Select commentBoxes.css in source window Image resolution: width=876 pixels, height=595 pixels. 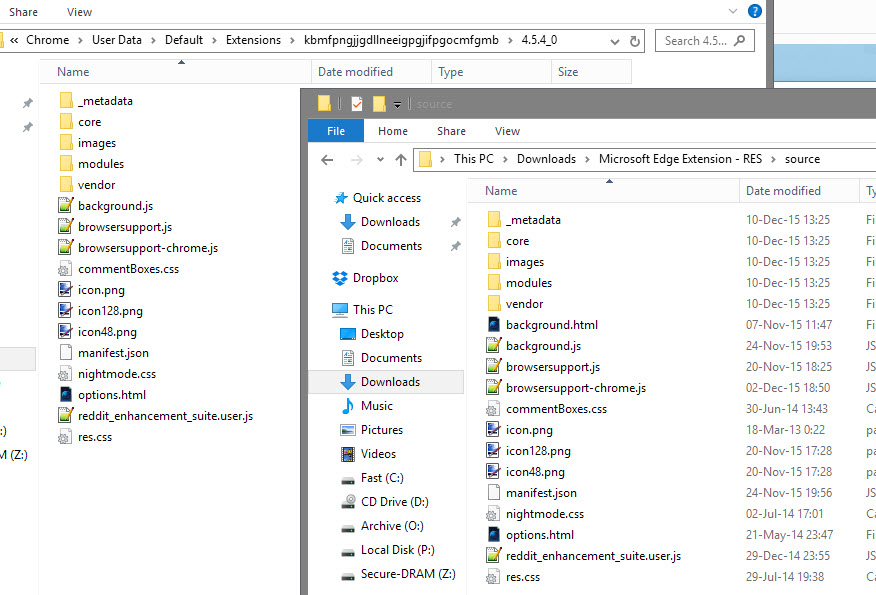coord(546,409)
